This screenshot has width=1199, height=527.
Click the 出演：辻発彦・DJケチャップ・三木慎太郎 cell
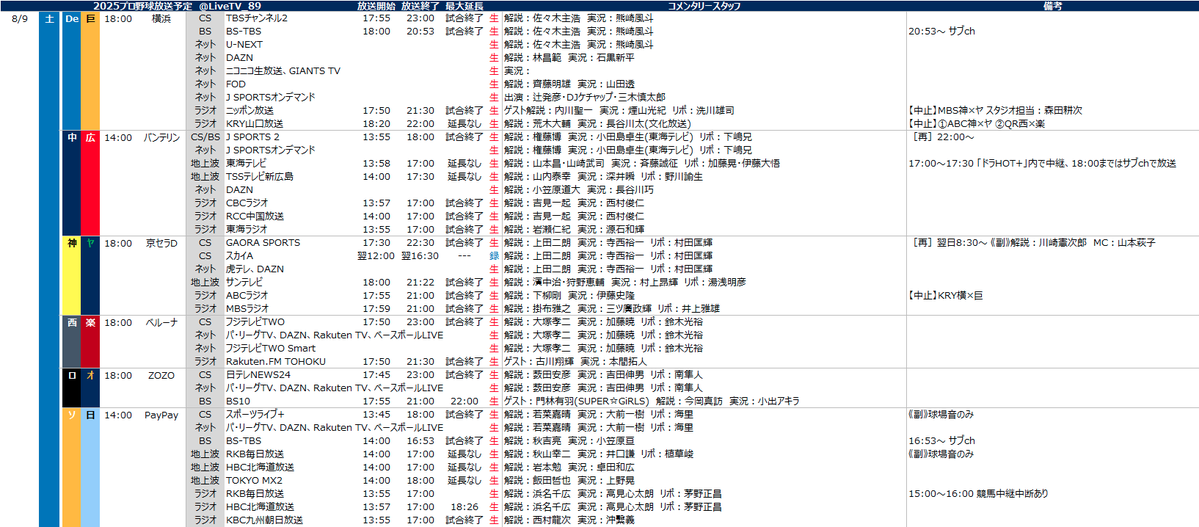[x=584, y=97]
